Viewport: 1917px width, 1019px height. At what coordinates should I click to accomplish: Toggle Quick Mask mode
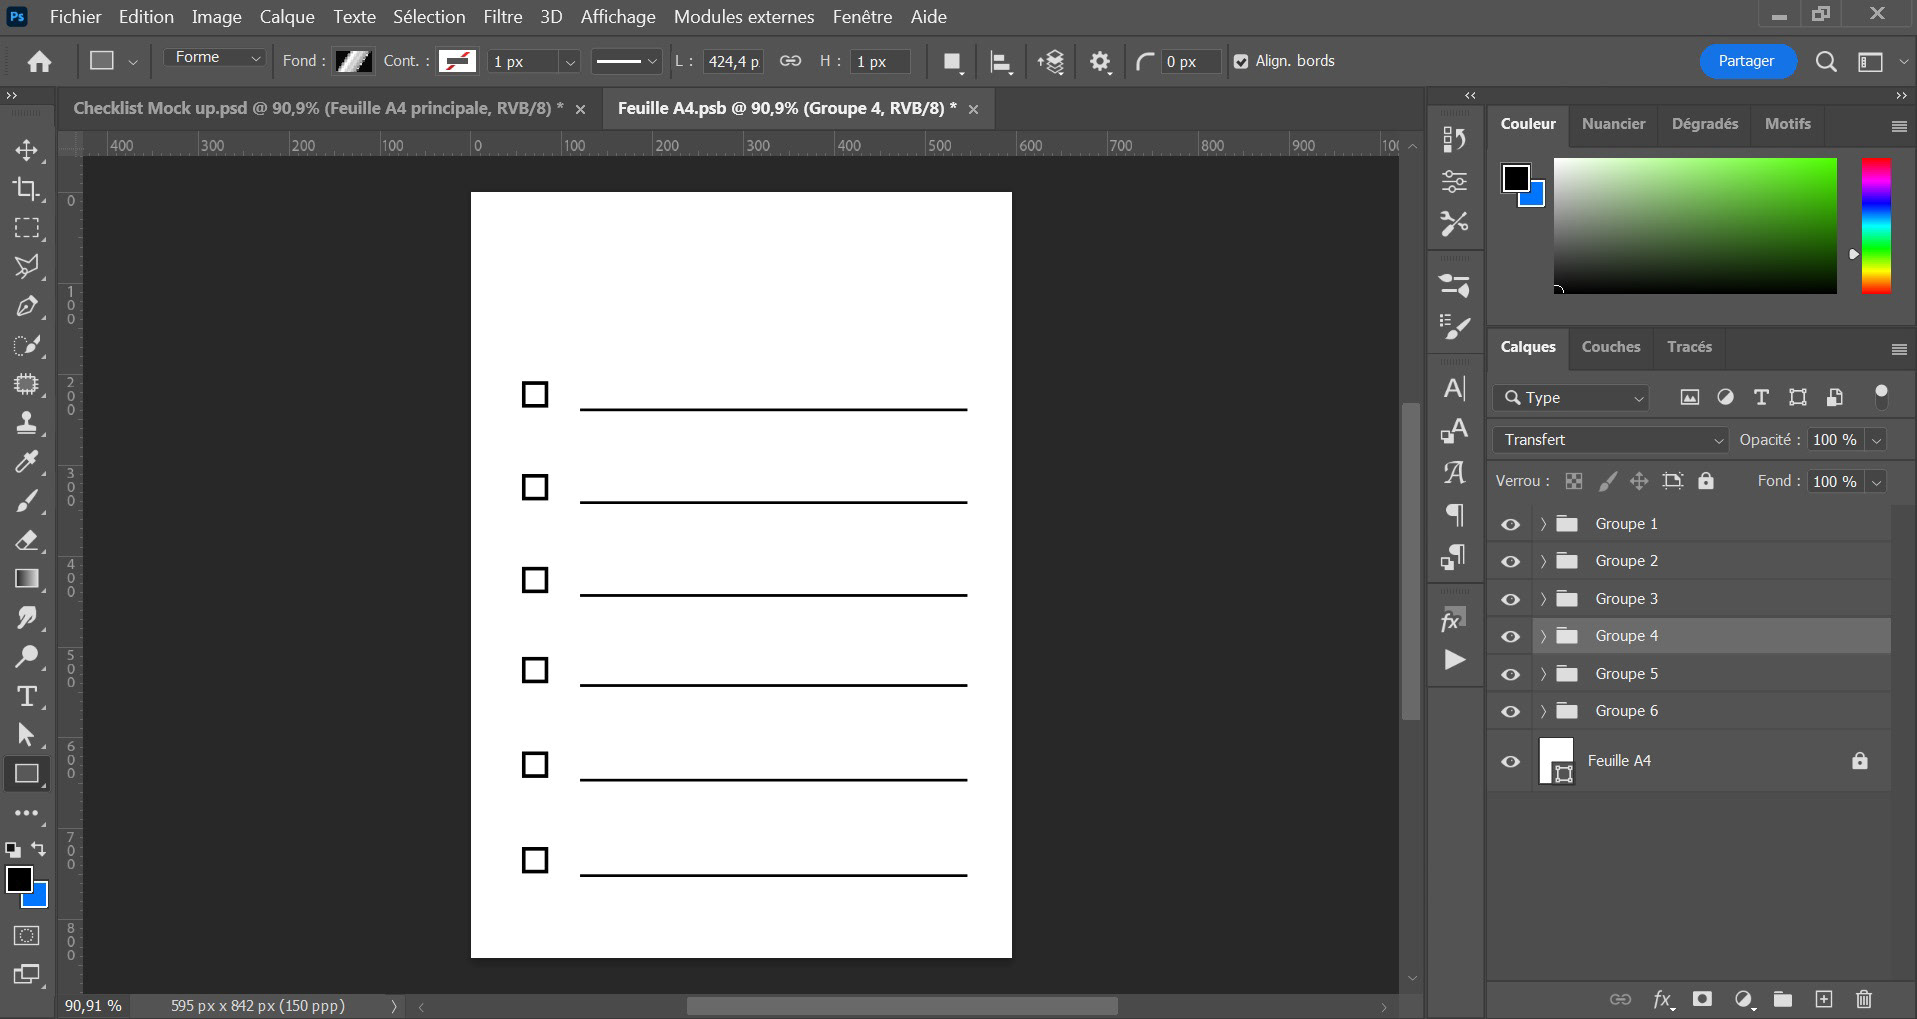pos(27,936)
